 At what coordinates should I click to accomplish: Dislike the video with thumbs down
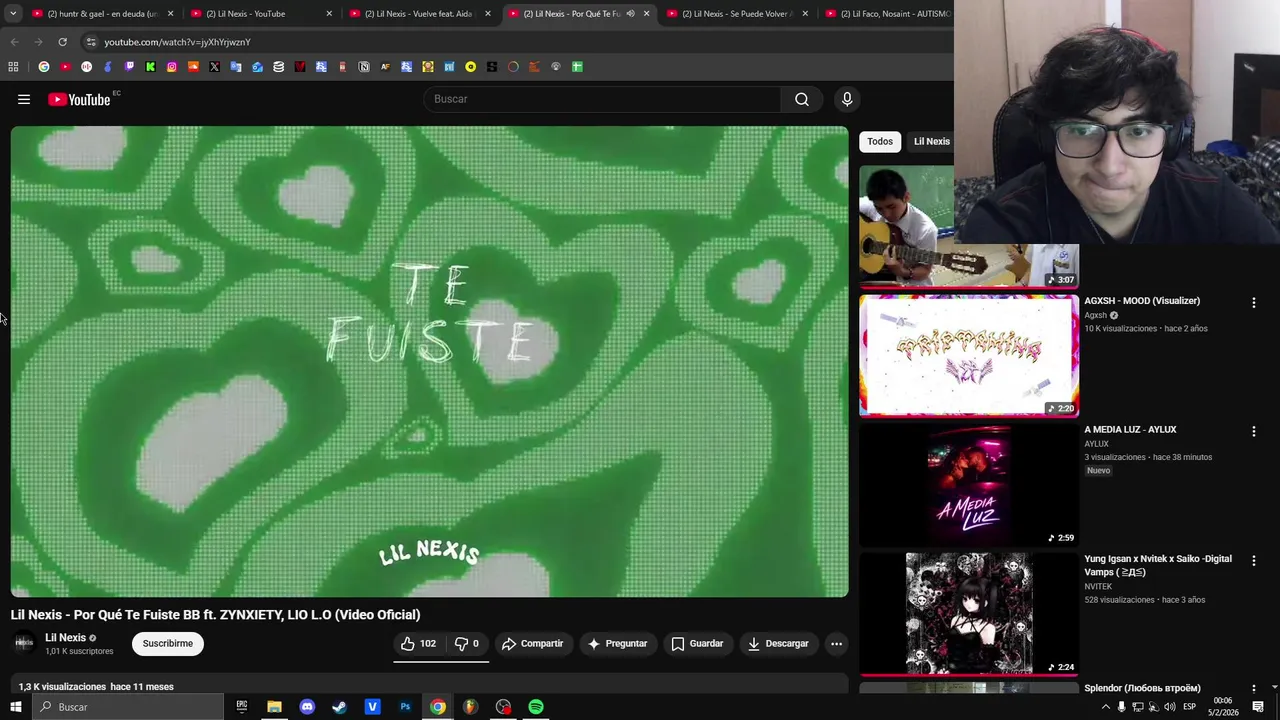(467, 643)
